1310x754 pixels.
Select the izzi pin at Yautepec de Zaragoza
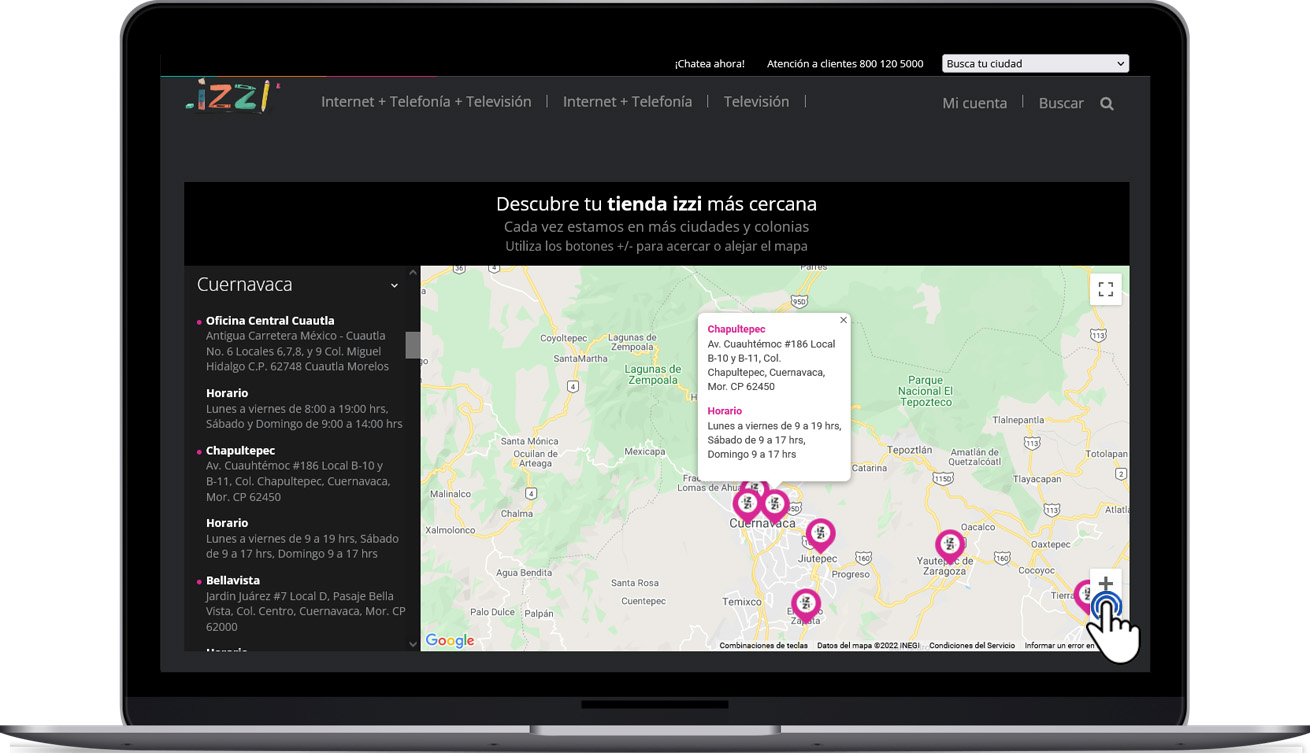coord(949,545)
